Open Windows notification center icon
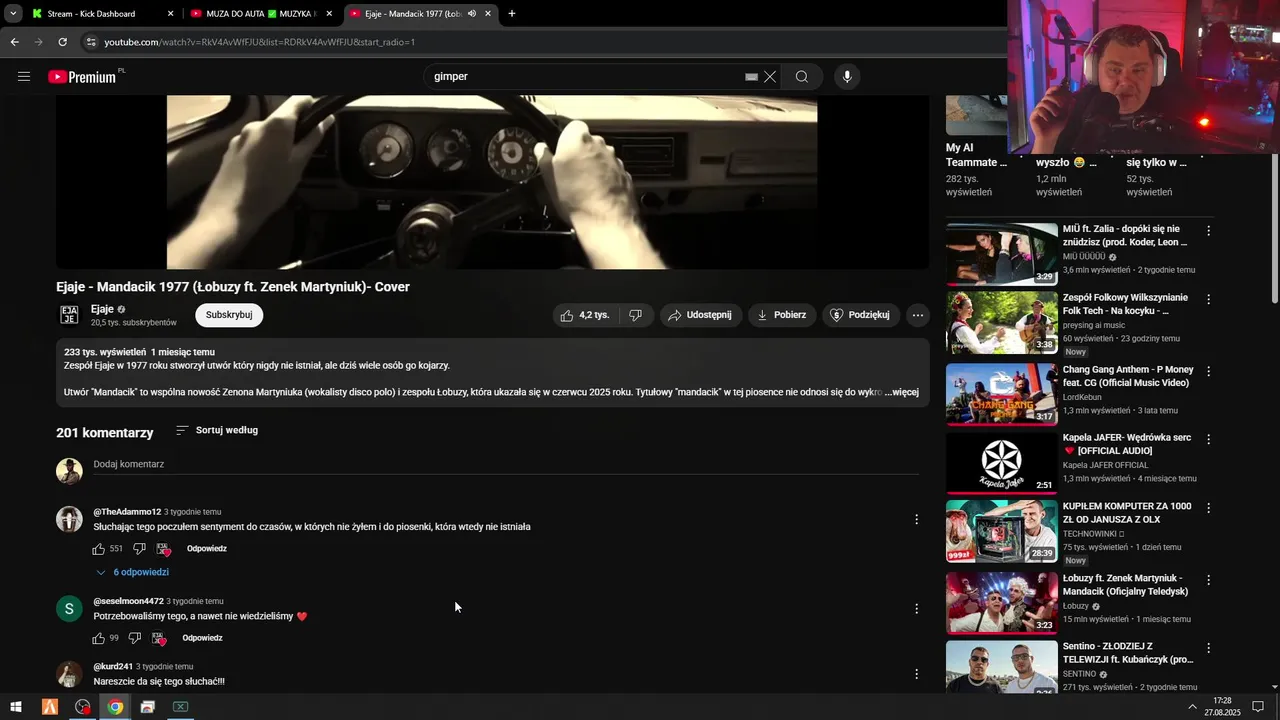 pyautogui.click(x=1258, y=707)
